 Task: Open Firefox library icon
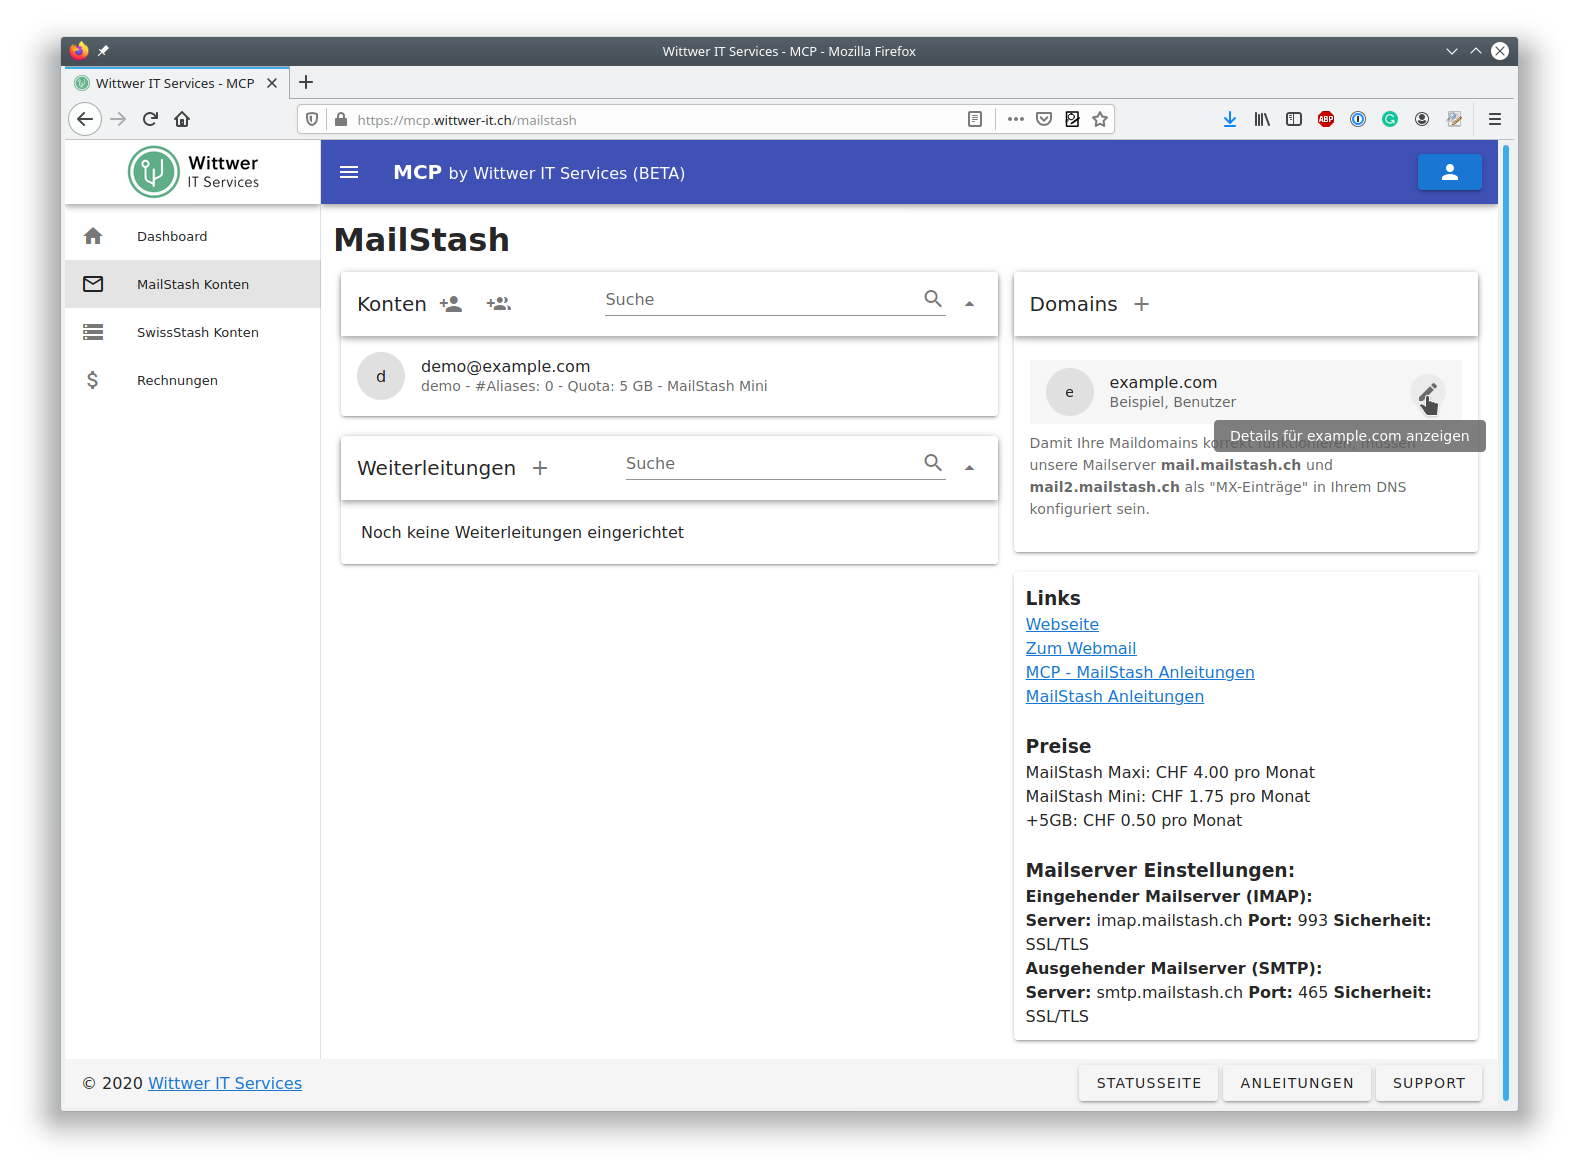pos(1262,119)
